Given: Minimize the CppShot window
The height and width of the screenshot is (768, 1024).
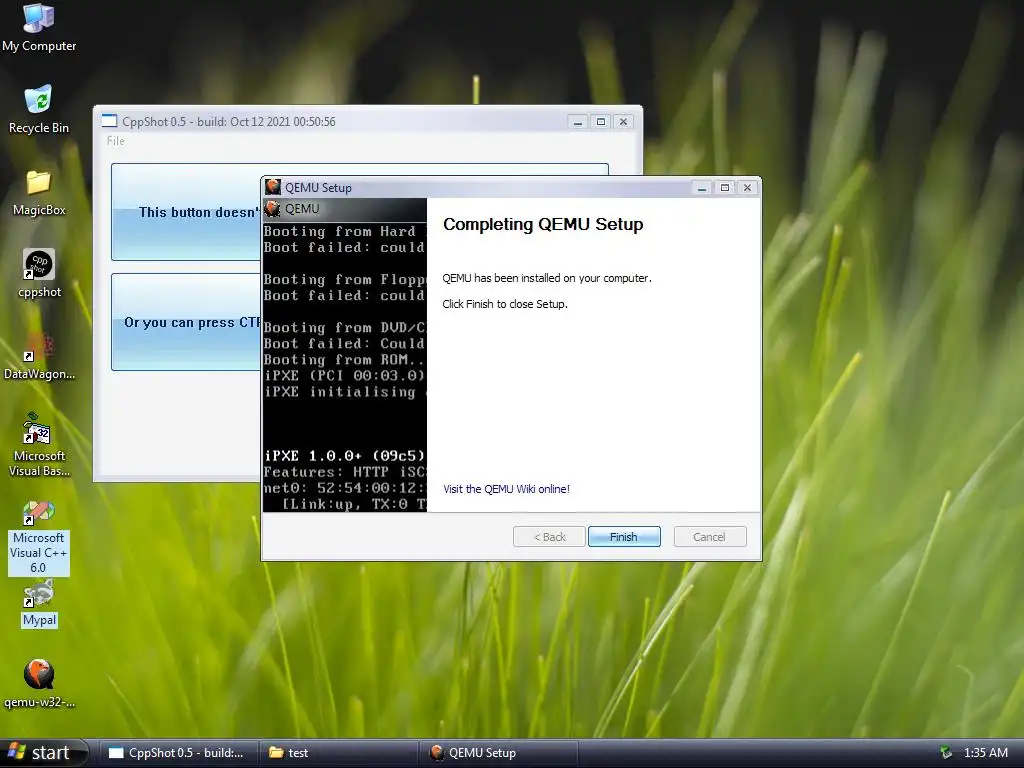Looking at the screenshot, I should point(577,121).
